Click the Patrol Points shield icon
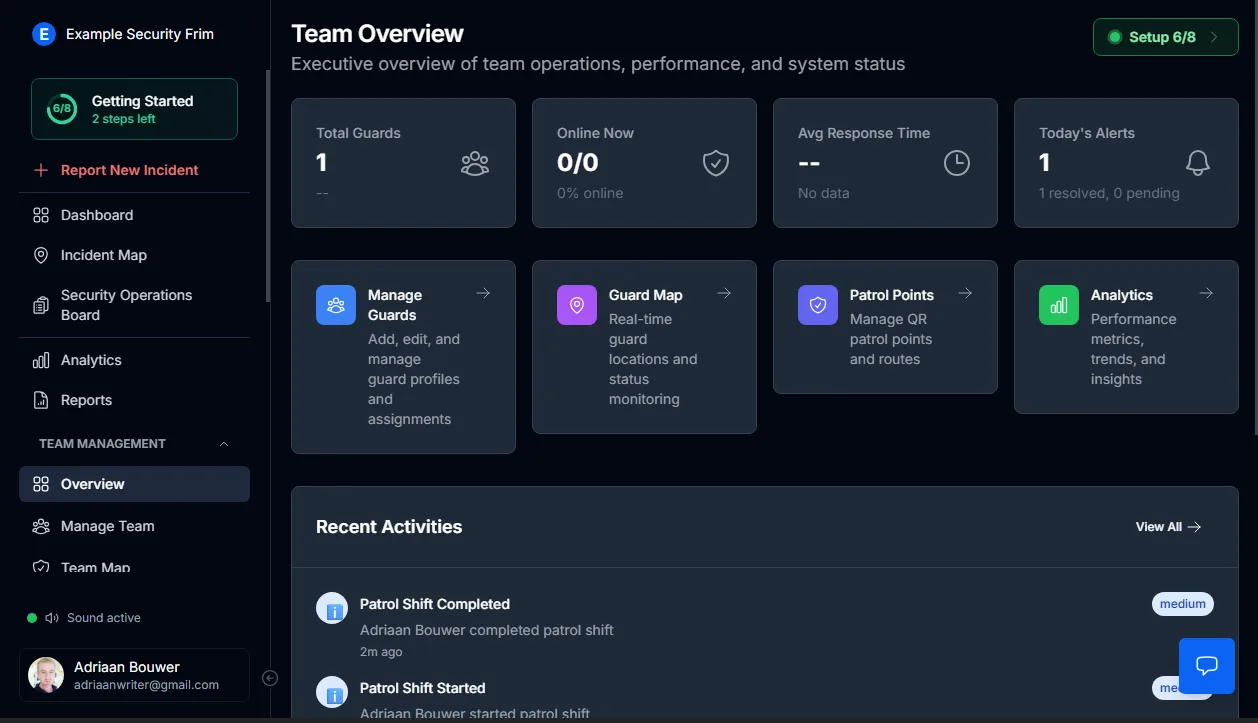The image size is (1258, 723). pos(818,305)
